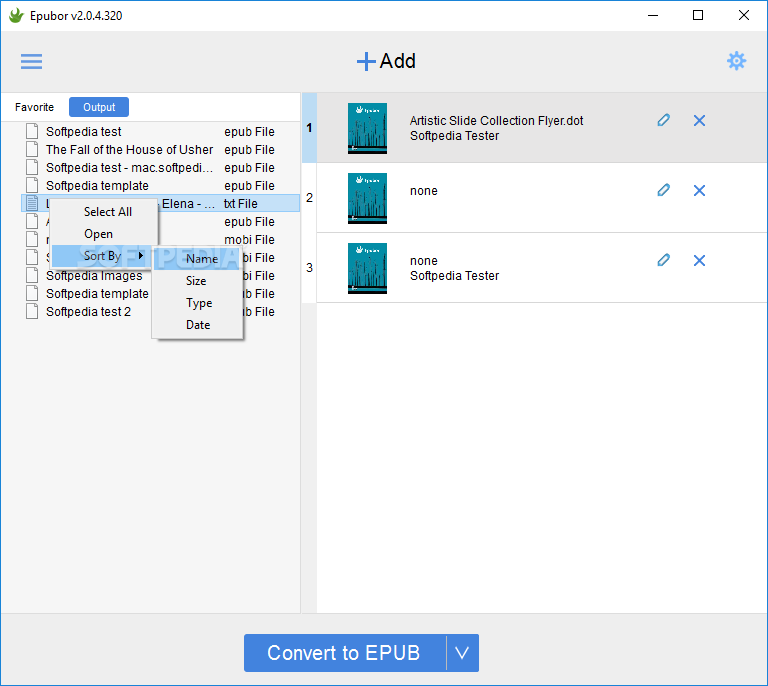
Task: Click the txt file icon in highlighted row
Action: click(32, 203)
